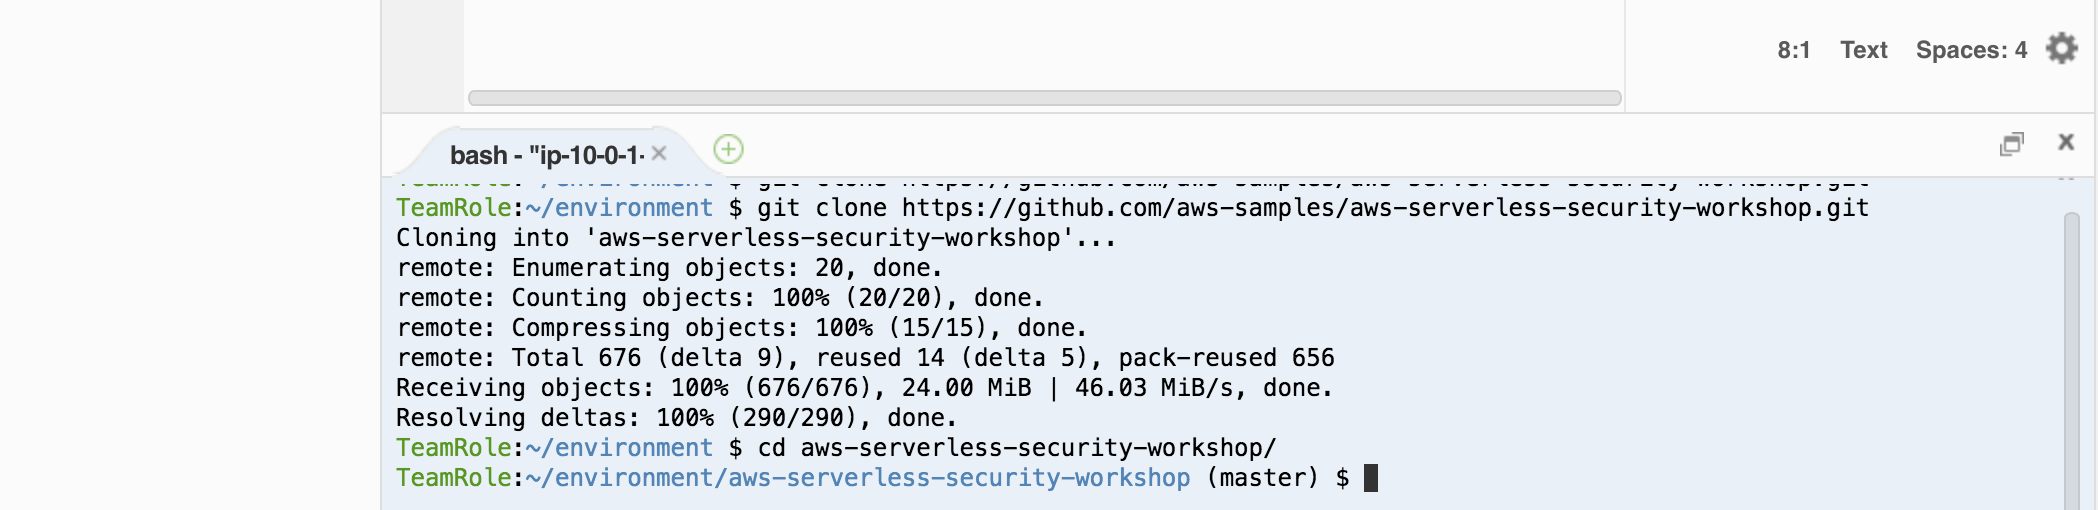Open the Spaces: 4 indentation menu

coord(1971,50)
